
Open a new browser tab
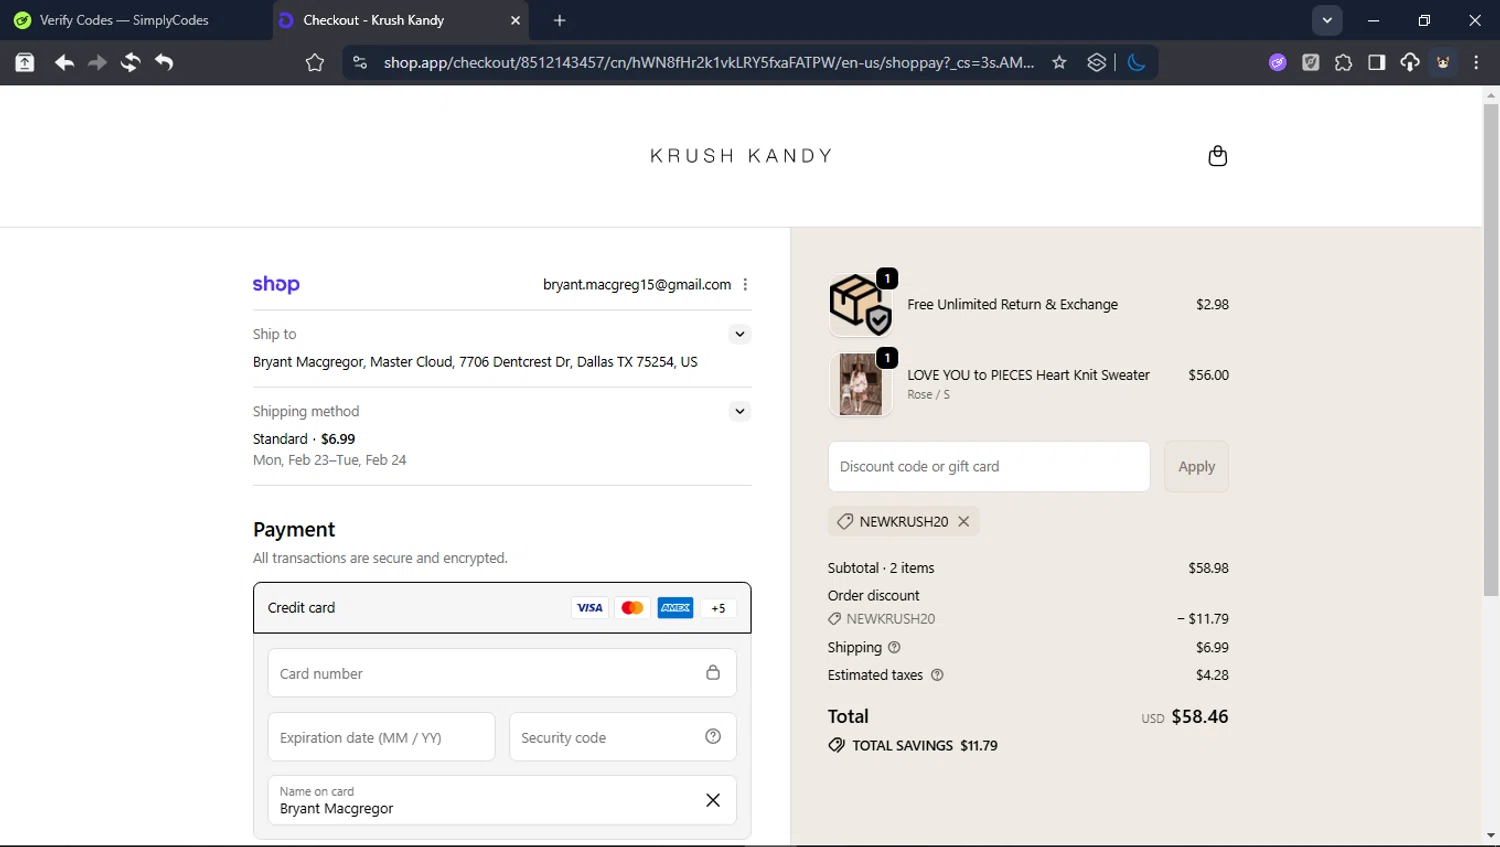pyautogui.click(x=559, y=20)
